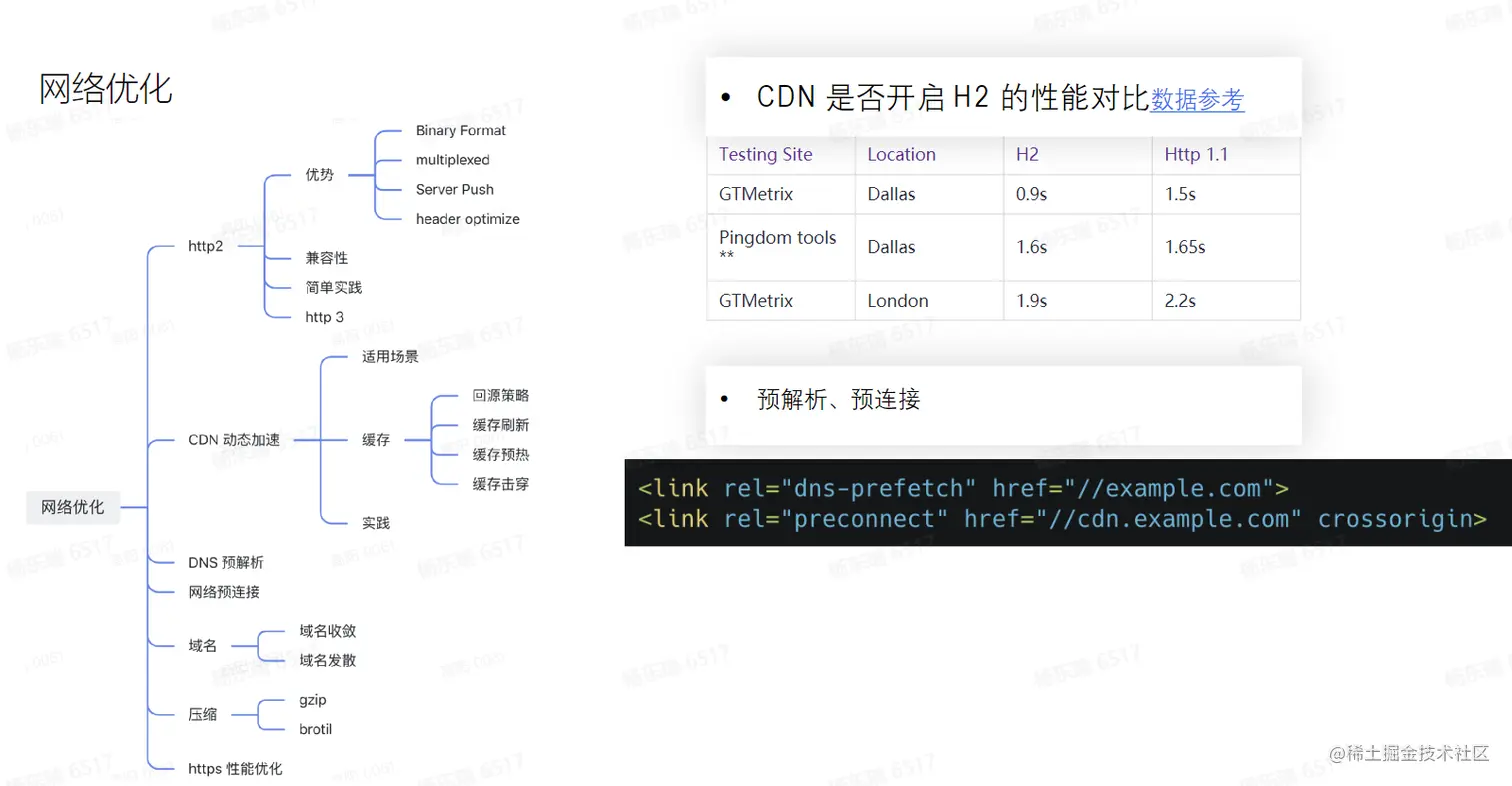This screenshot has height=786, width=1512.
Task: Click the 2.2s Http 1.1 value
Action: [x=1180, y=300]
